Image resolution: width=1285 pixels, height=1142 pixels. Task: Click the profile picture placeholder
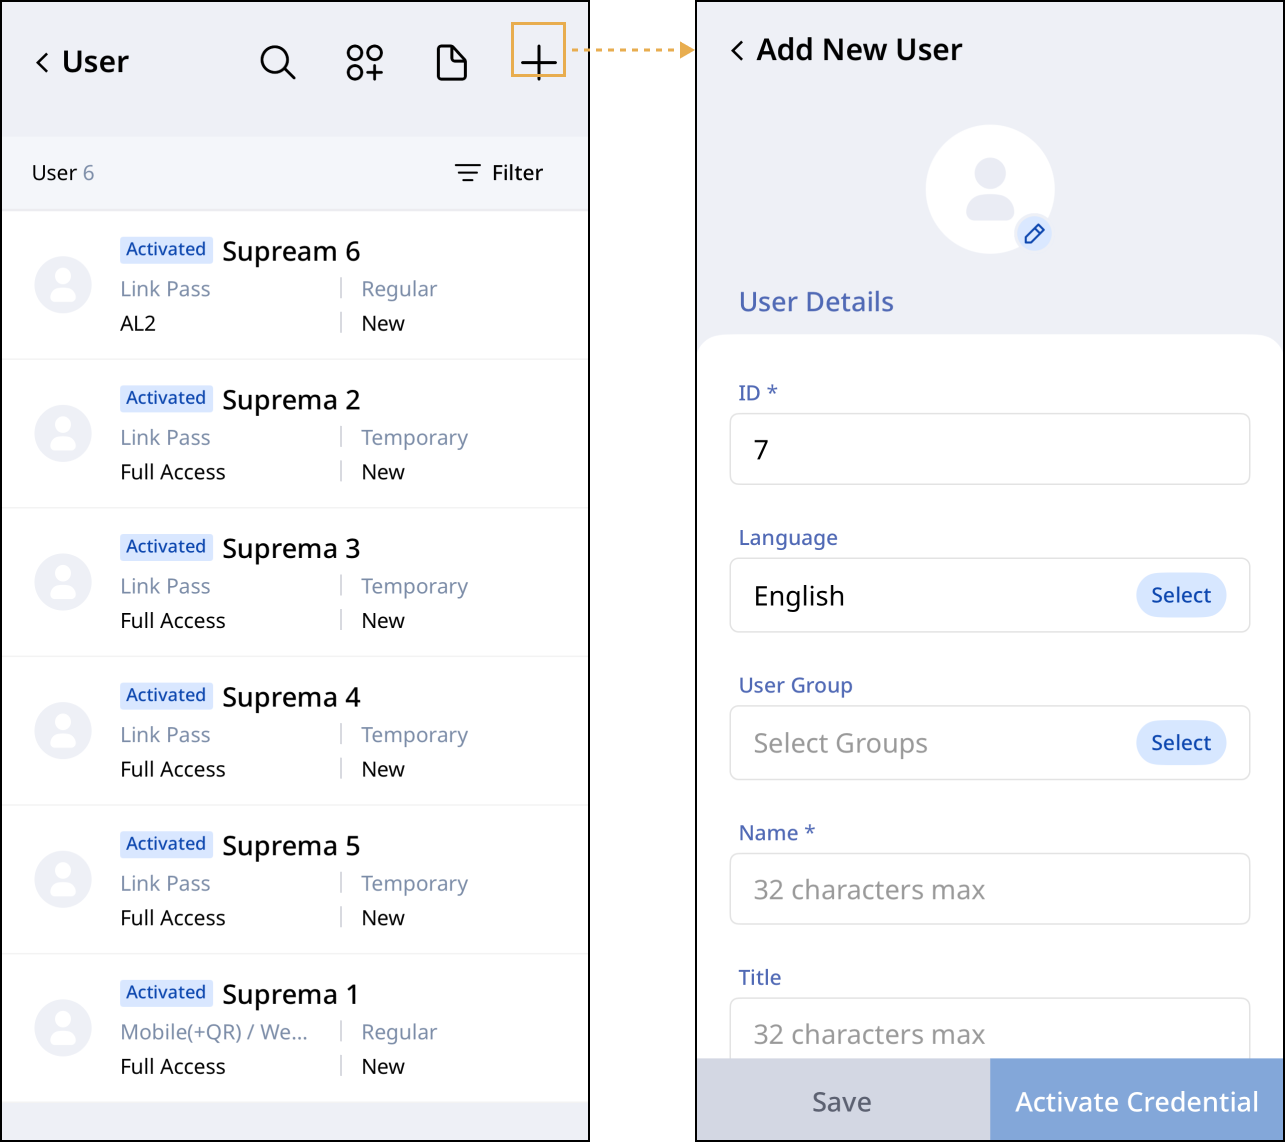pos(988,187)
